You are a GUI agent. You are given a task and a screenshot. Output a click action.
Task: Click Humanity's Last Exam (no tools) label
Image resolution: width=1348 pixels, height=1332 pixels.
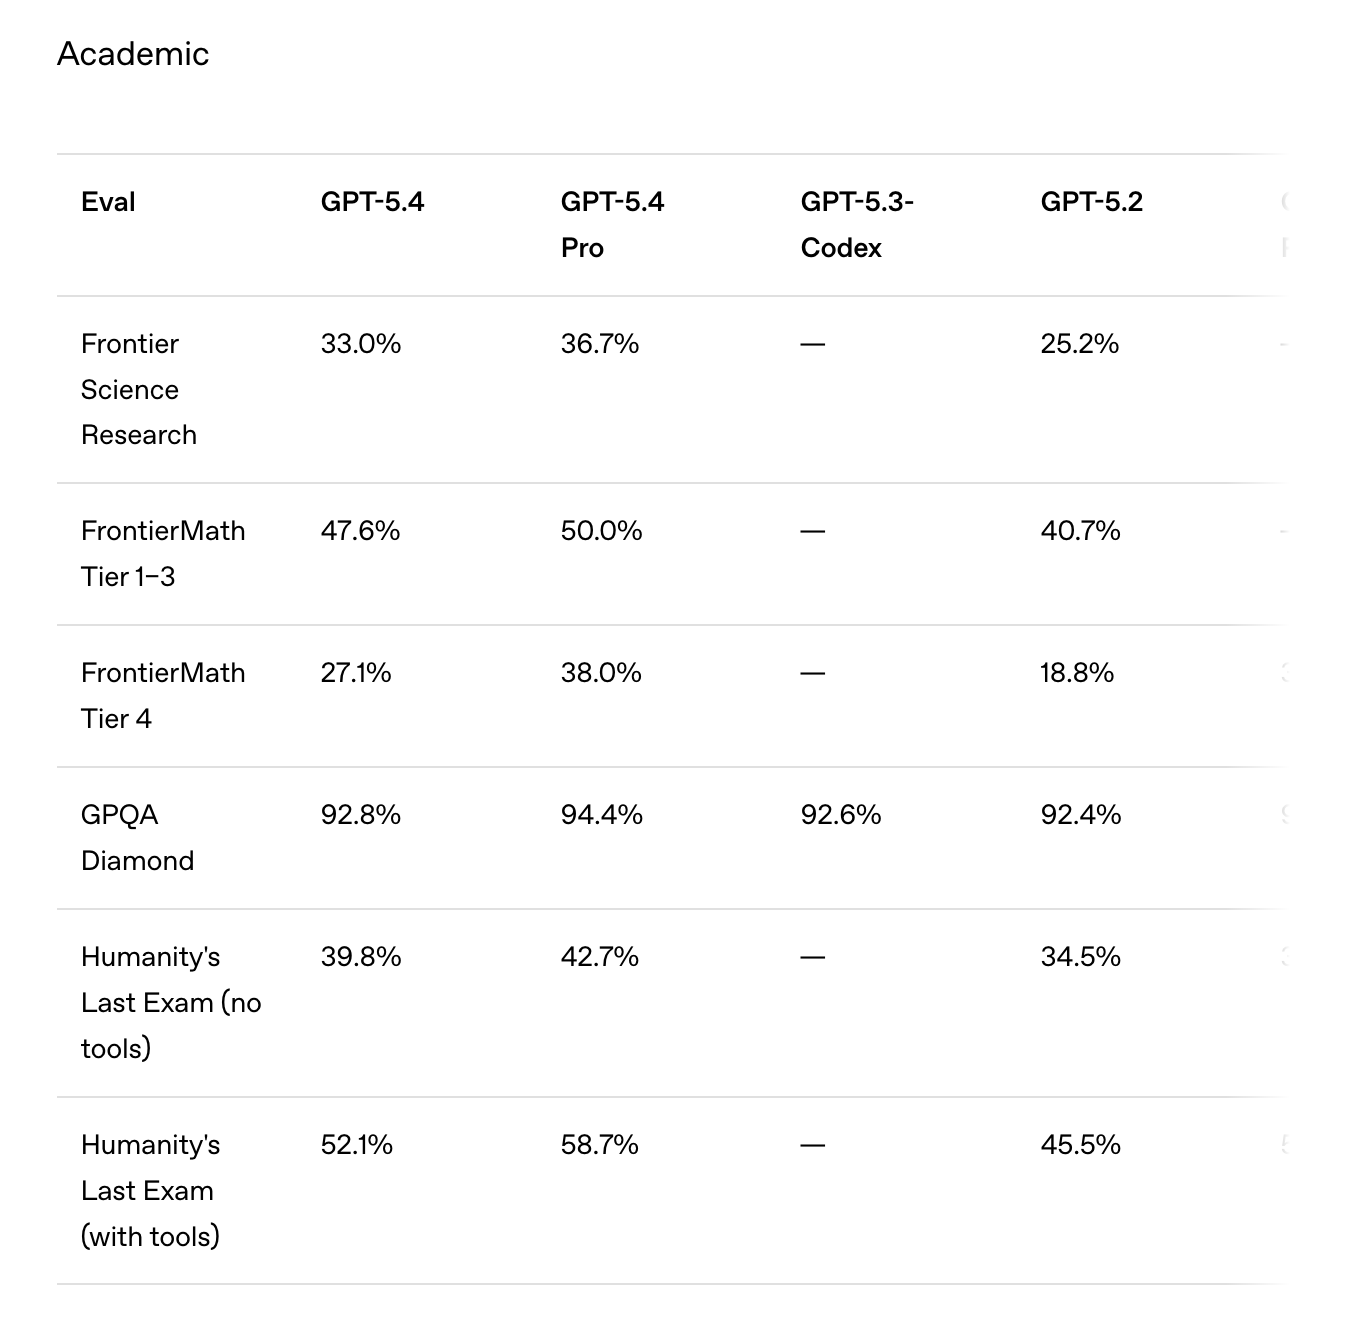click(x=171, y=1002)
